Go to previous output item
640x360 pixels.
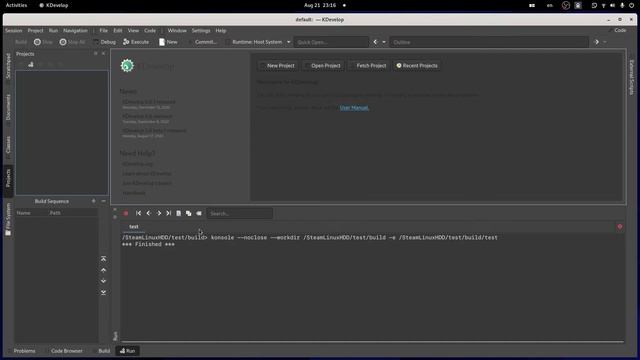(149, 213)
